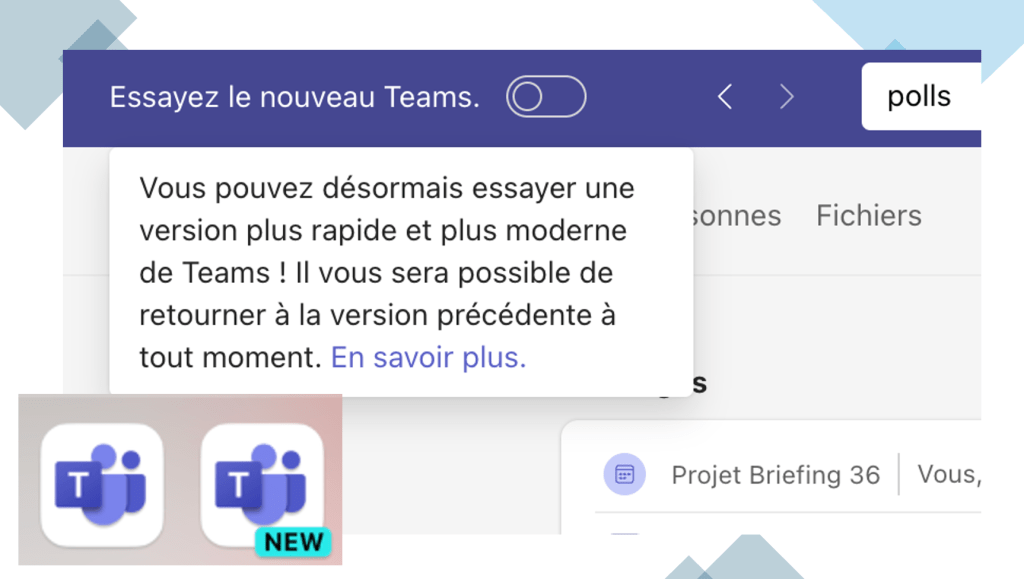This screenshot has width=1024, height=579.
Task: Switch to the Fichiers tab
Action: (x=868, y=215)
